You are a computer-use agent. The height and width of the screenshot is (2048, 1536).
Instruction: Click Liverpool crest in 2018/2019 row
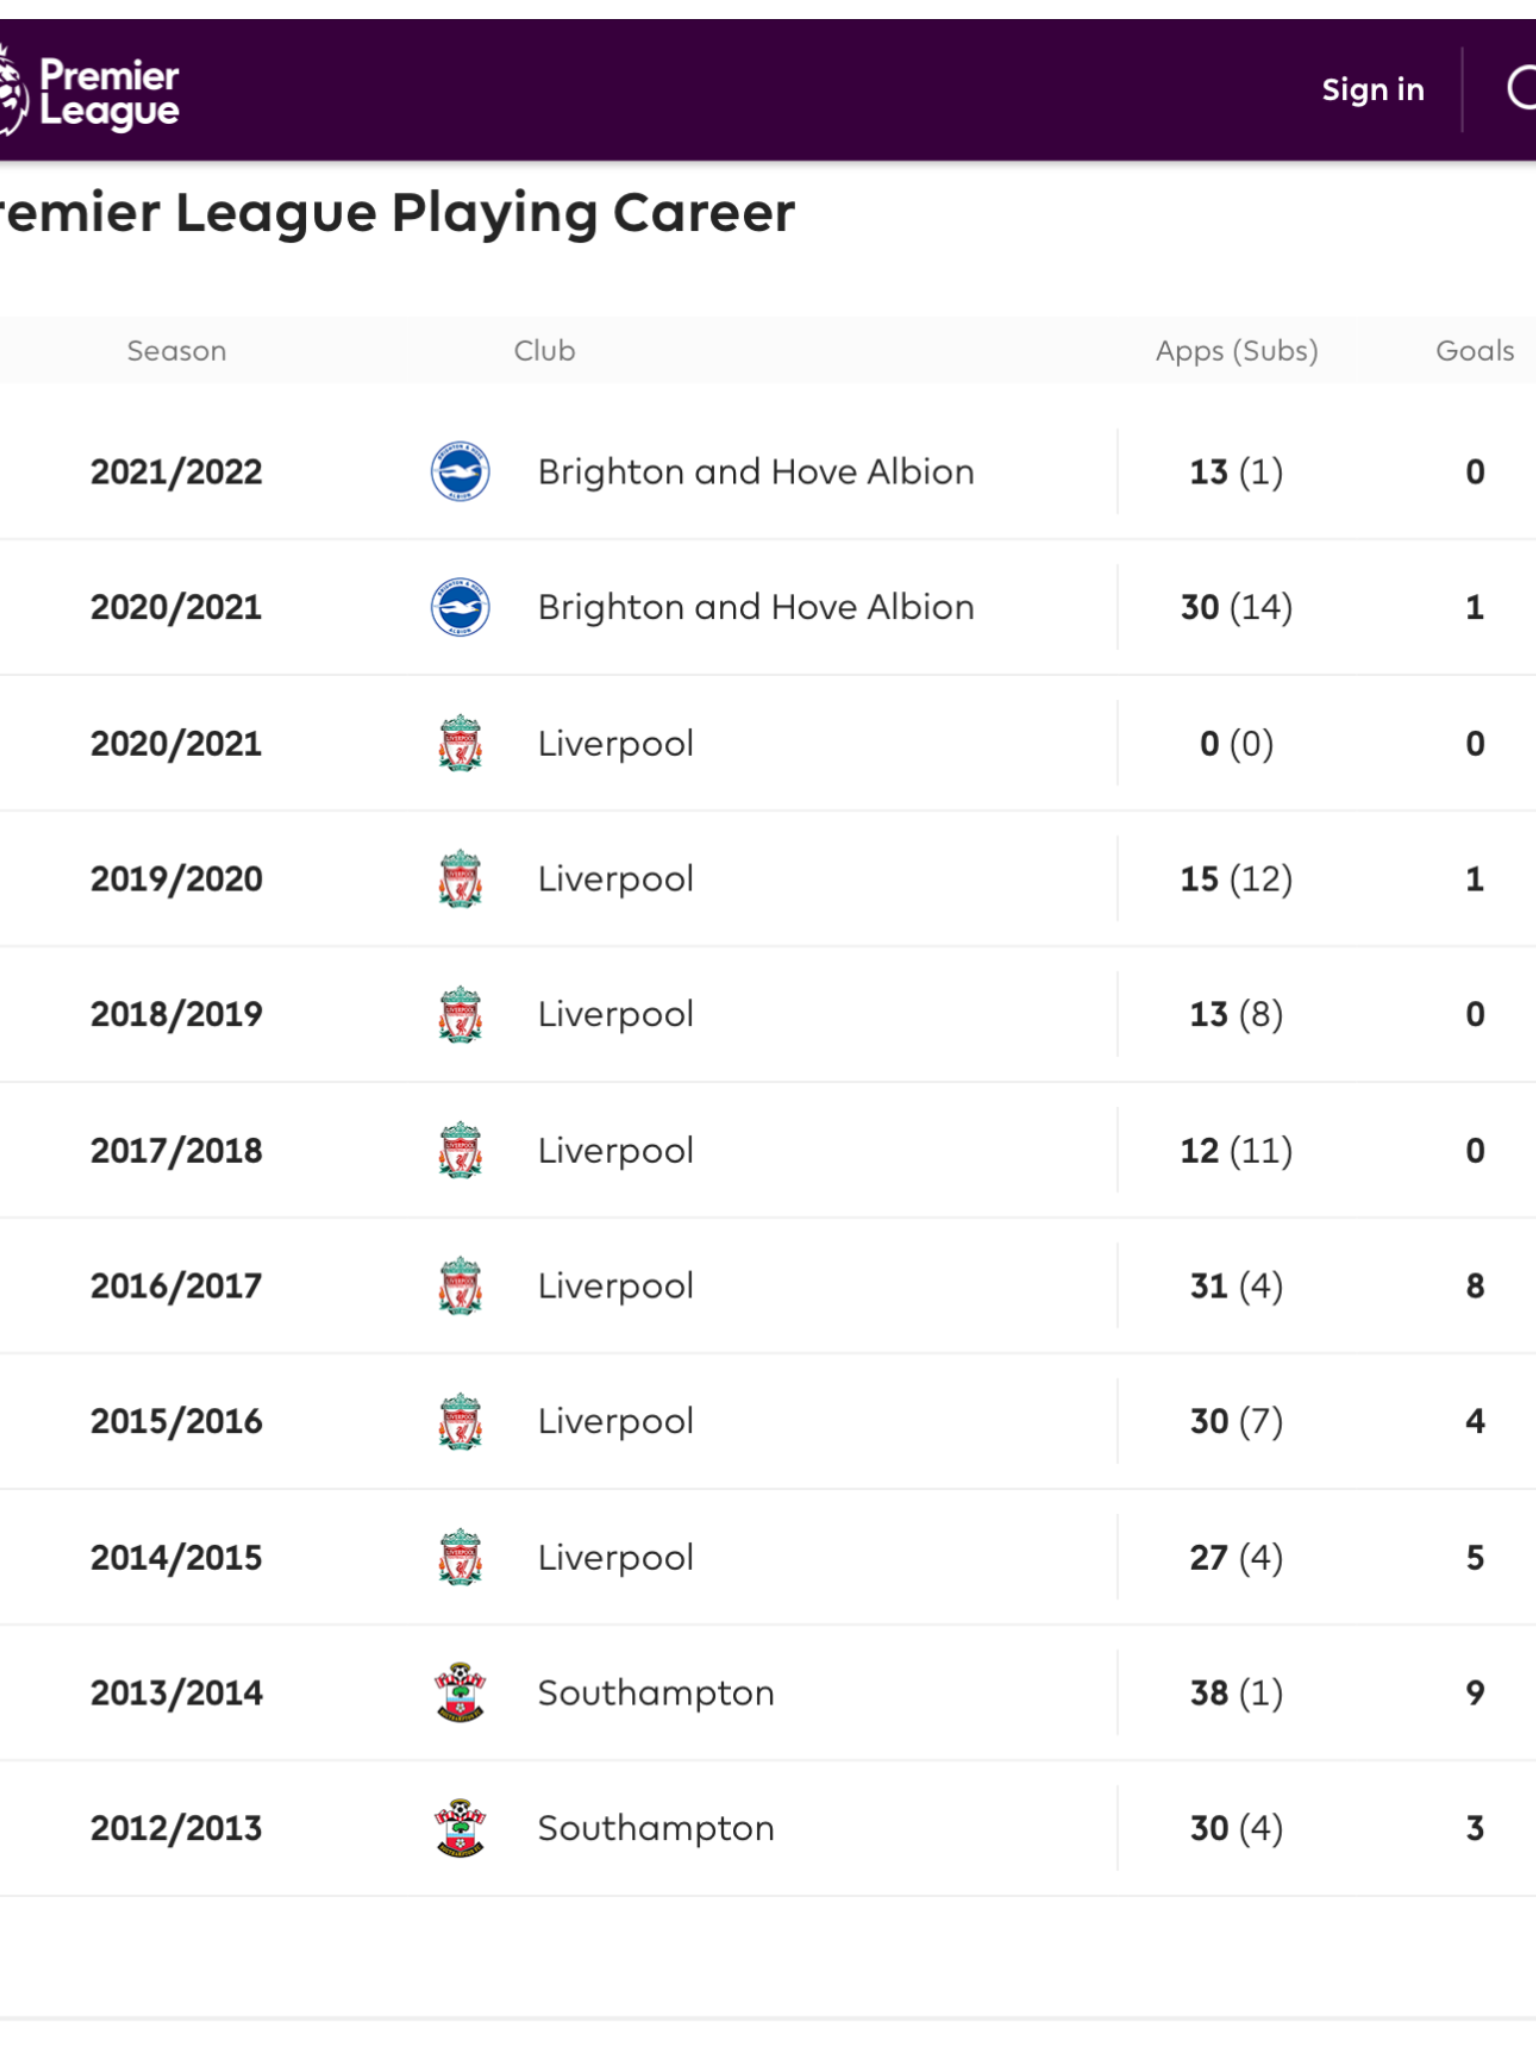(460, 1014)
